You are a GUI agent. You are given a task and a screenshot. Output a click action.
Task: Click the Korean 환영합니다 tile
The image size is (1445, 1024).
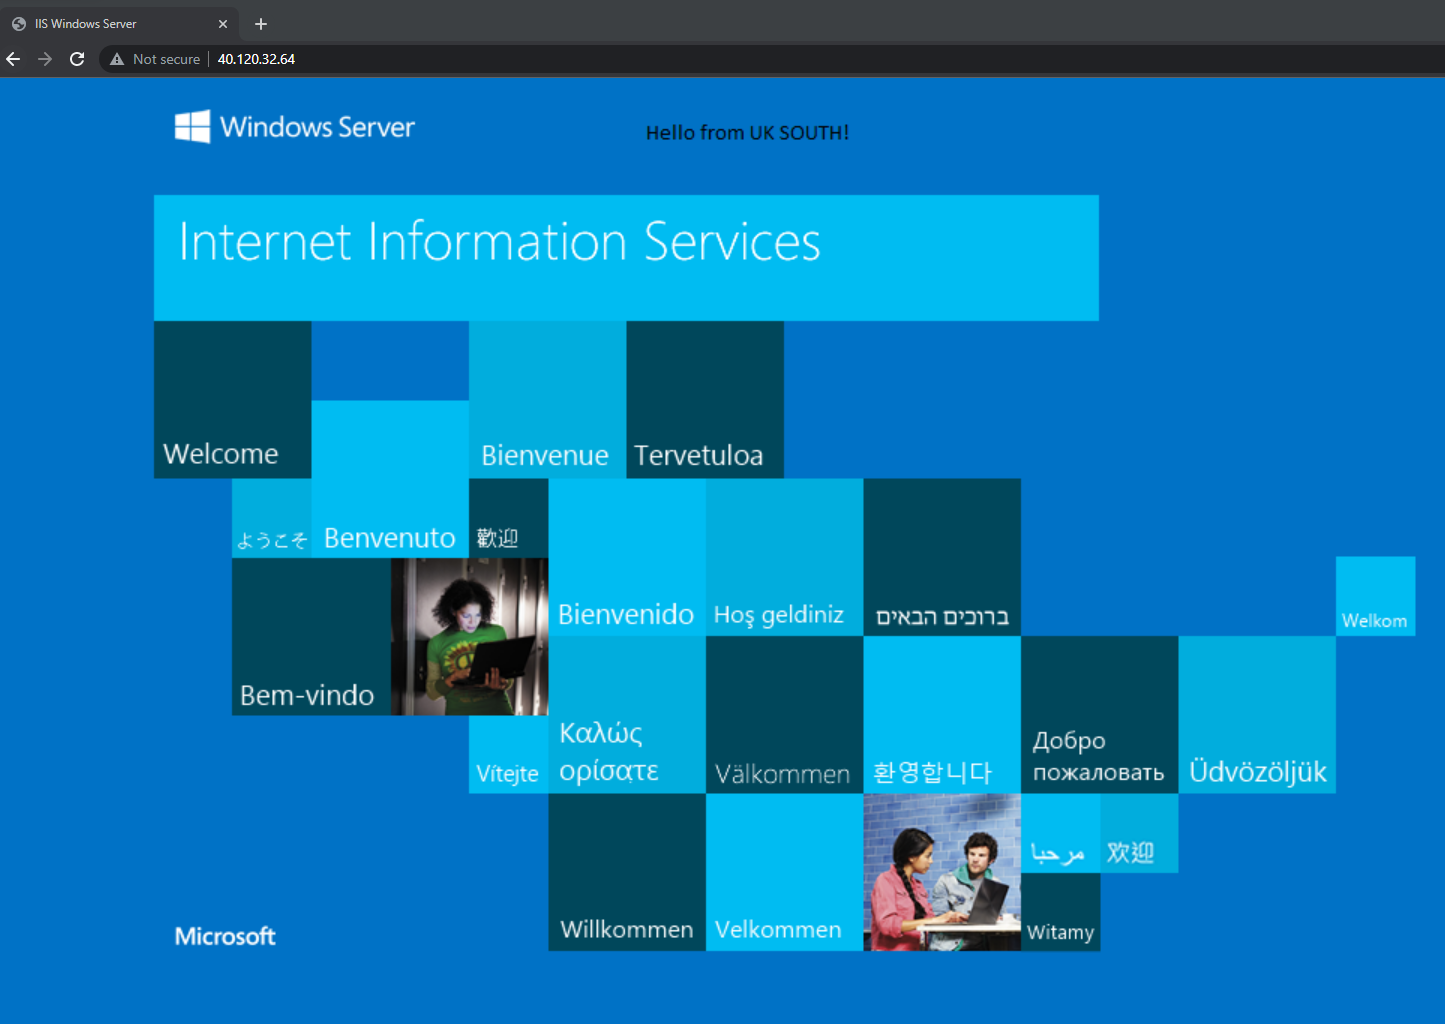coord(942,715)
